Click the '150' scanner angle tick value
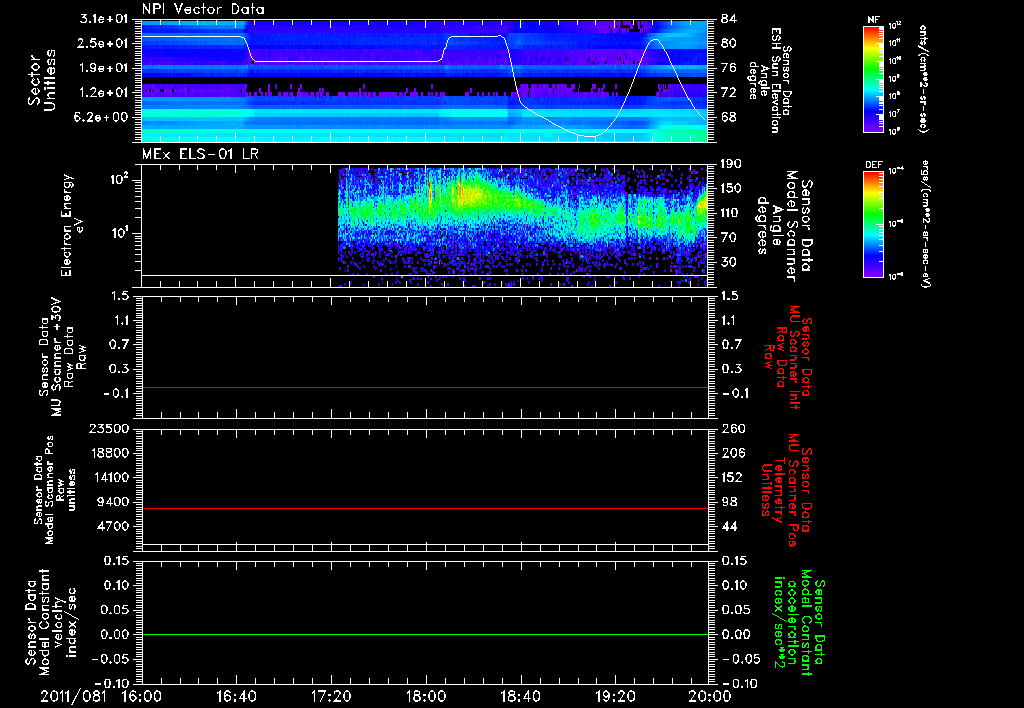Viewport: 1024px width, 708px height. point(732,188)
